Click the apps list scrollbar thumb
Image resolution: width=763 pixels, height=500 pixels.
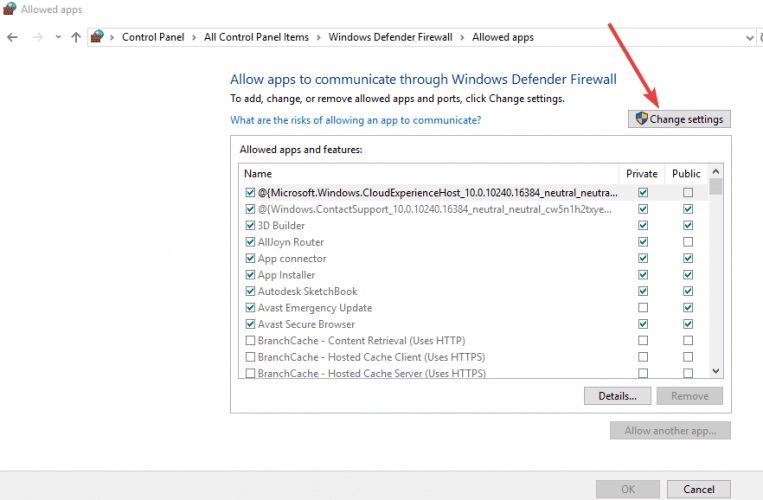[x=715, y=187]
